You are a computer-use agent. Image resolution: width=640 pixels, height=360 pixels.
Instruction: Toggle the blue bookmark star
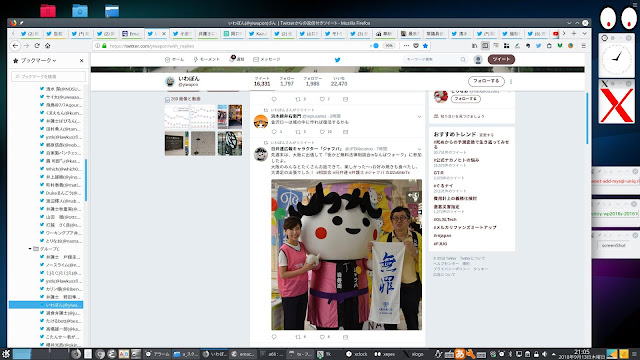tap(425, 46)
